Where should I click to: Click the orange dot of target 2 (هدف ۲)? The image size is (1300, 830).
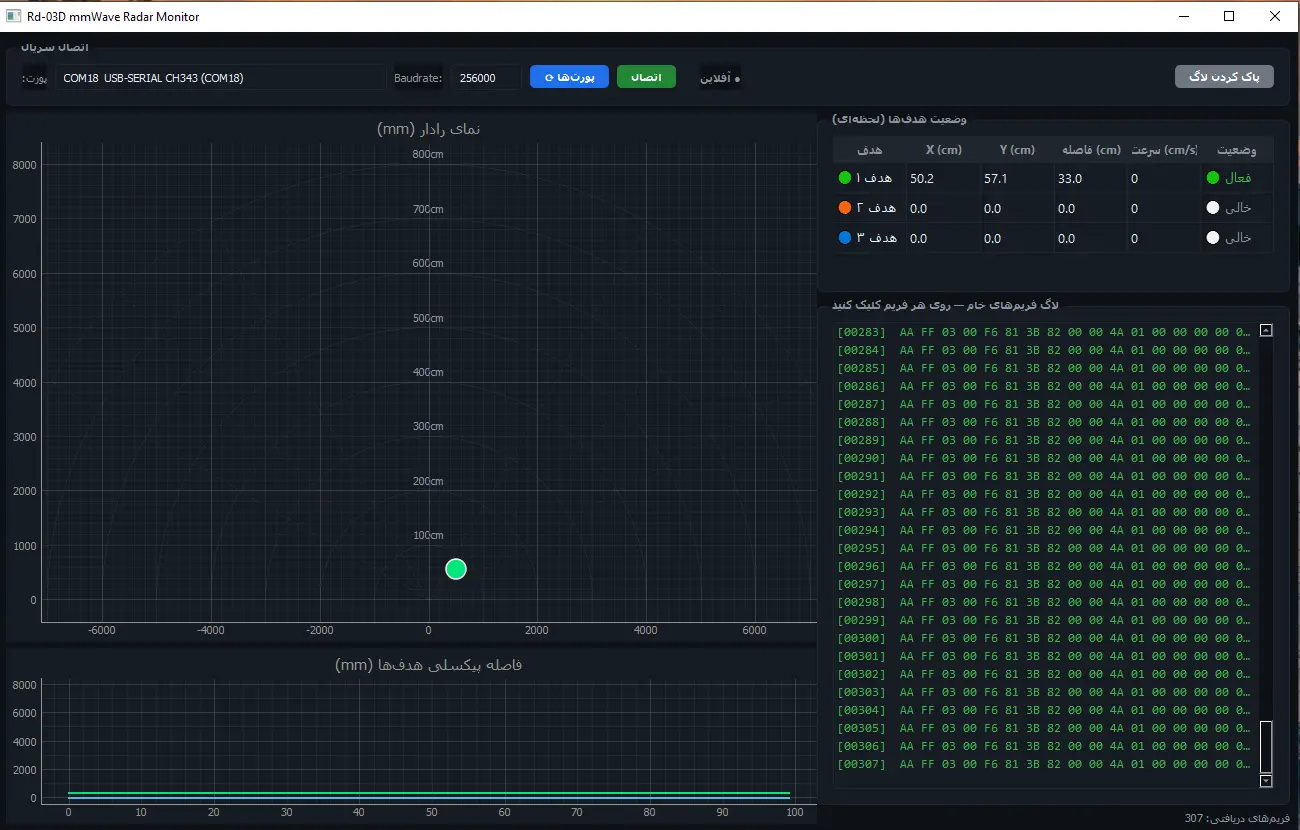tap(845, 208)
